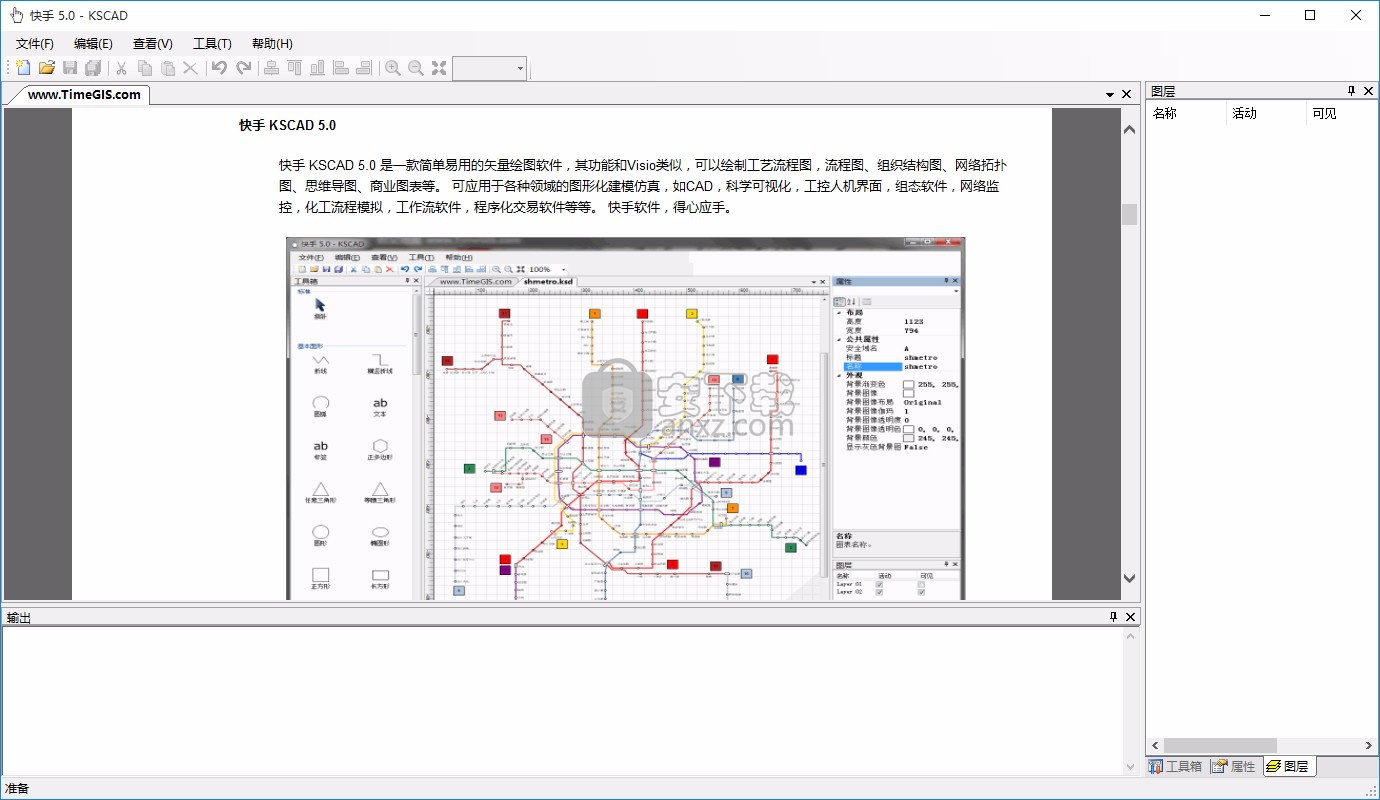Image resolution: width=1380 pixels, height=800 pixels.
Task: Click the document vertical scrollbar thumb
Action: pos(1129,214)
